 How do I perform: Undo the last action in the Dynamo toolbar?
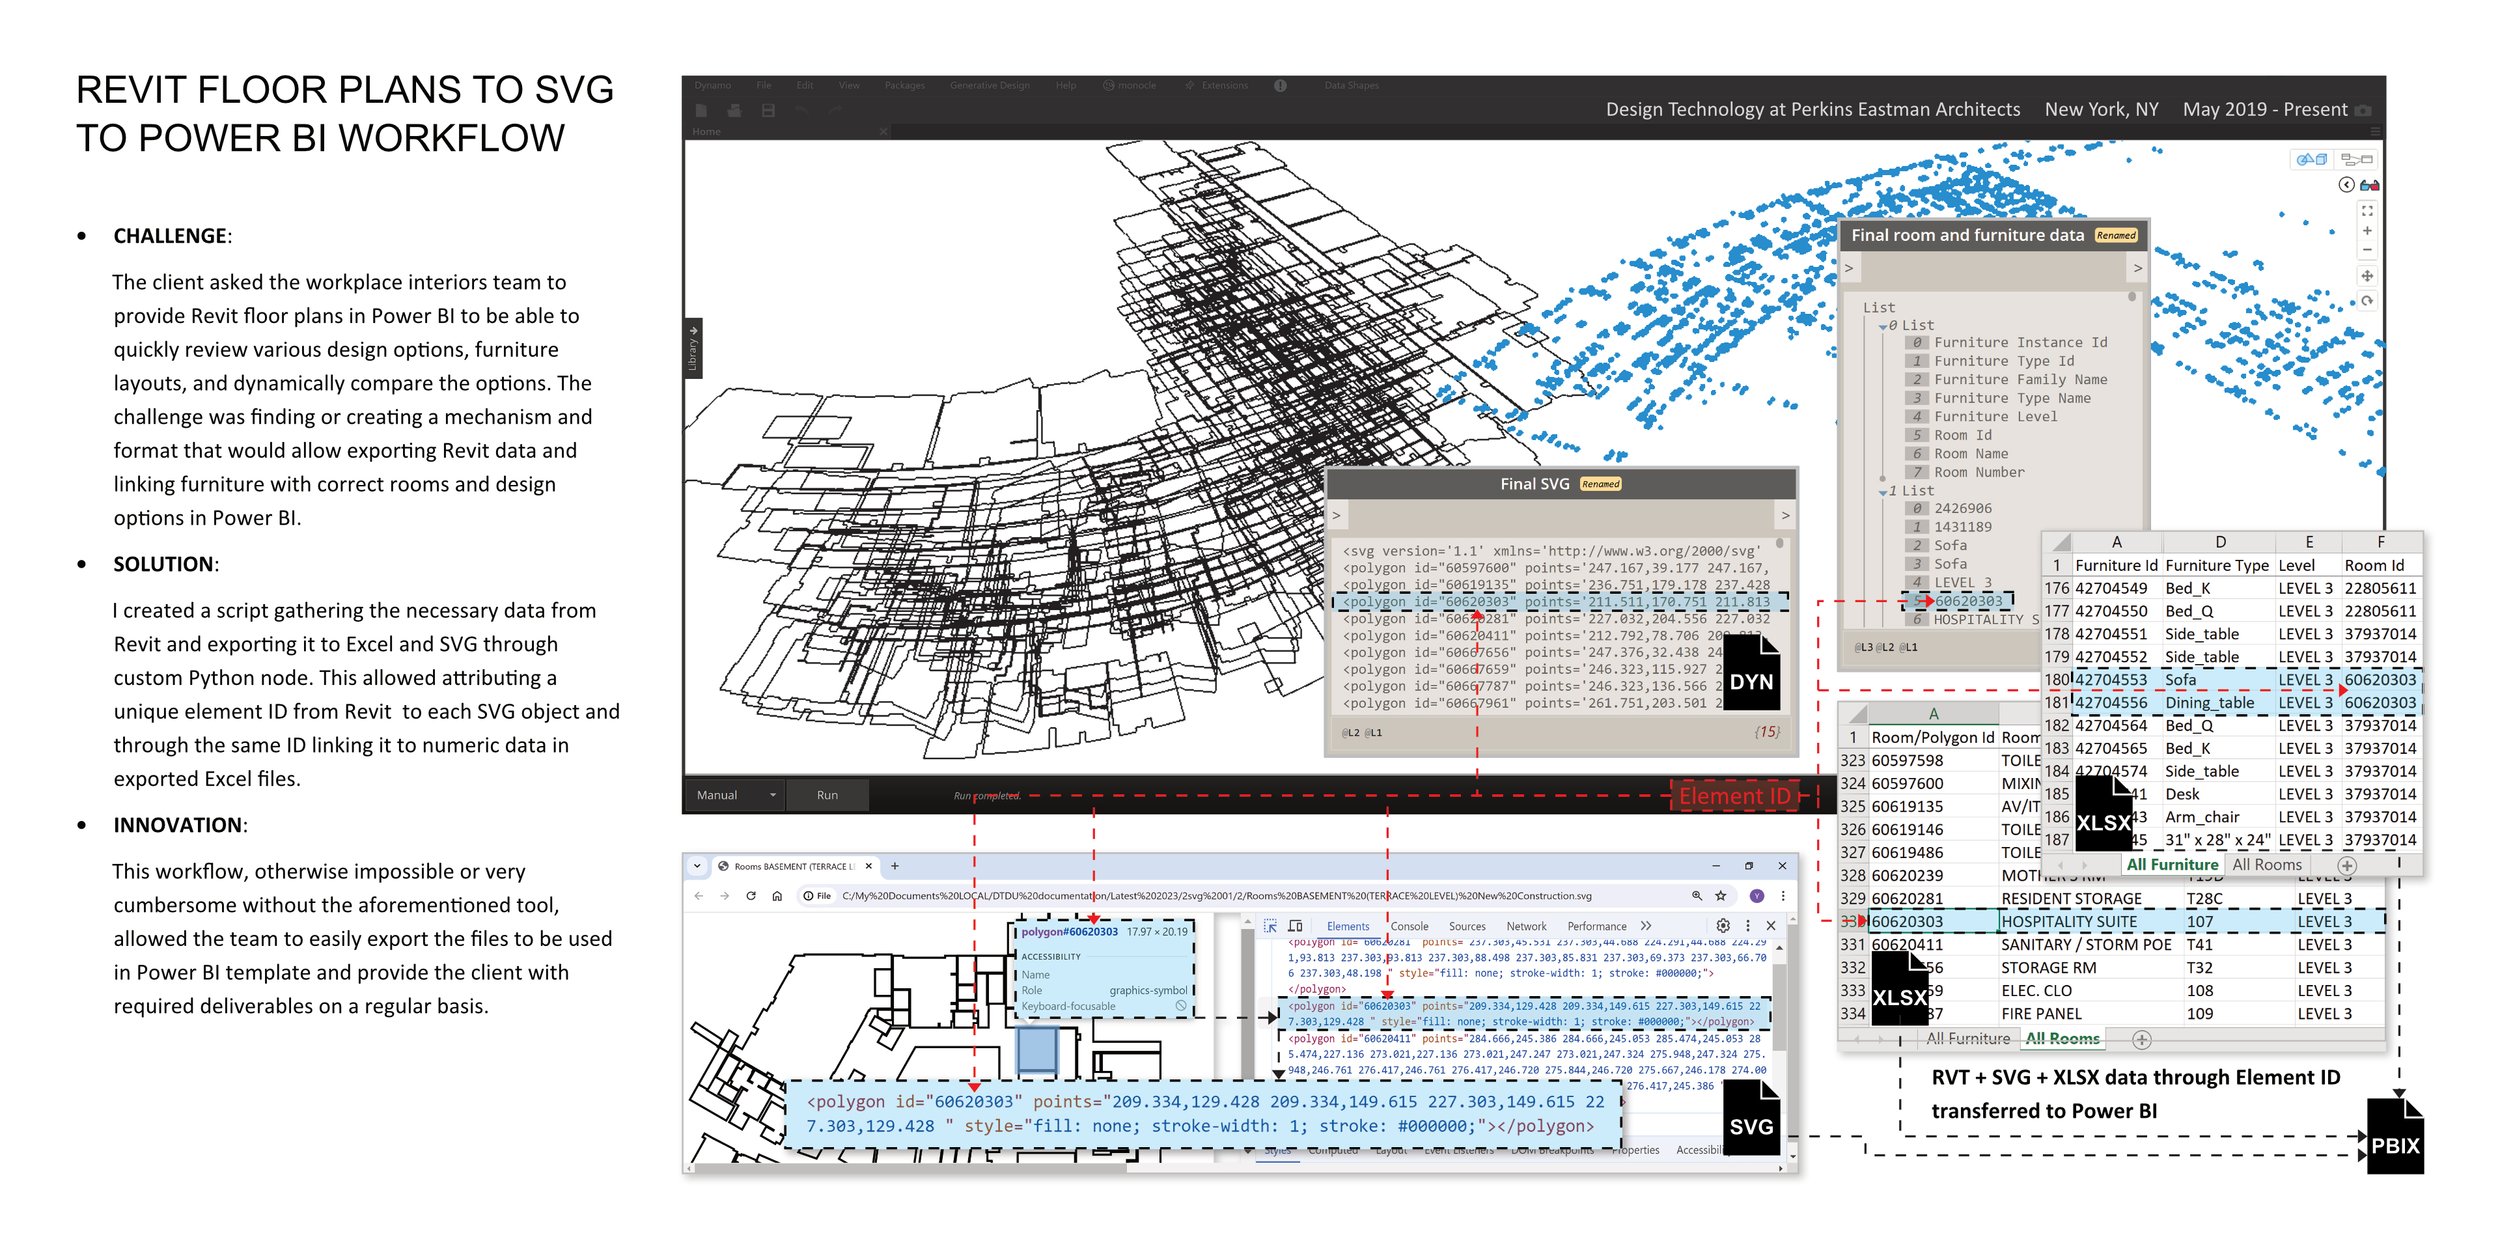pyautogui.click(x=801, y=110)
